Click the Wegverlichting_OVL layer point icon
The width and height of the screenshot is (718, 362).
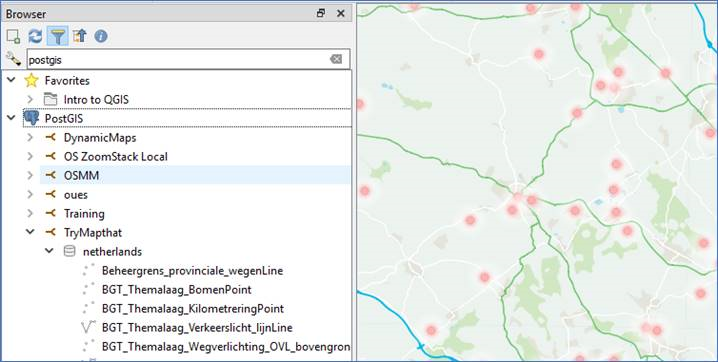coord(88,346)
